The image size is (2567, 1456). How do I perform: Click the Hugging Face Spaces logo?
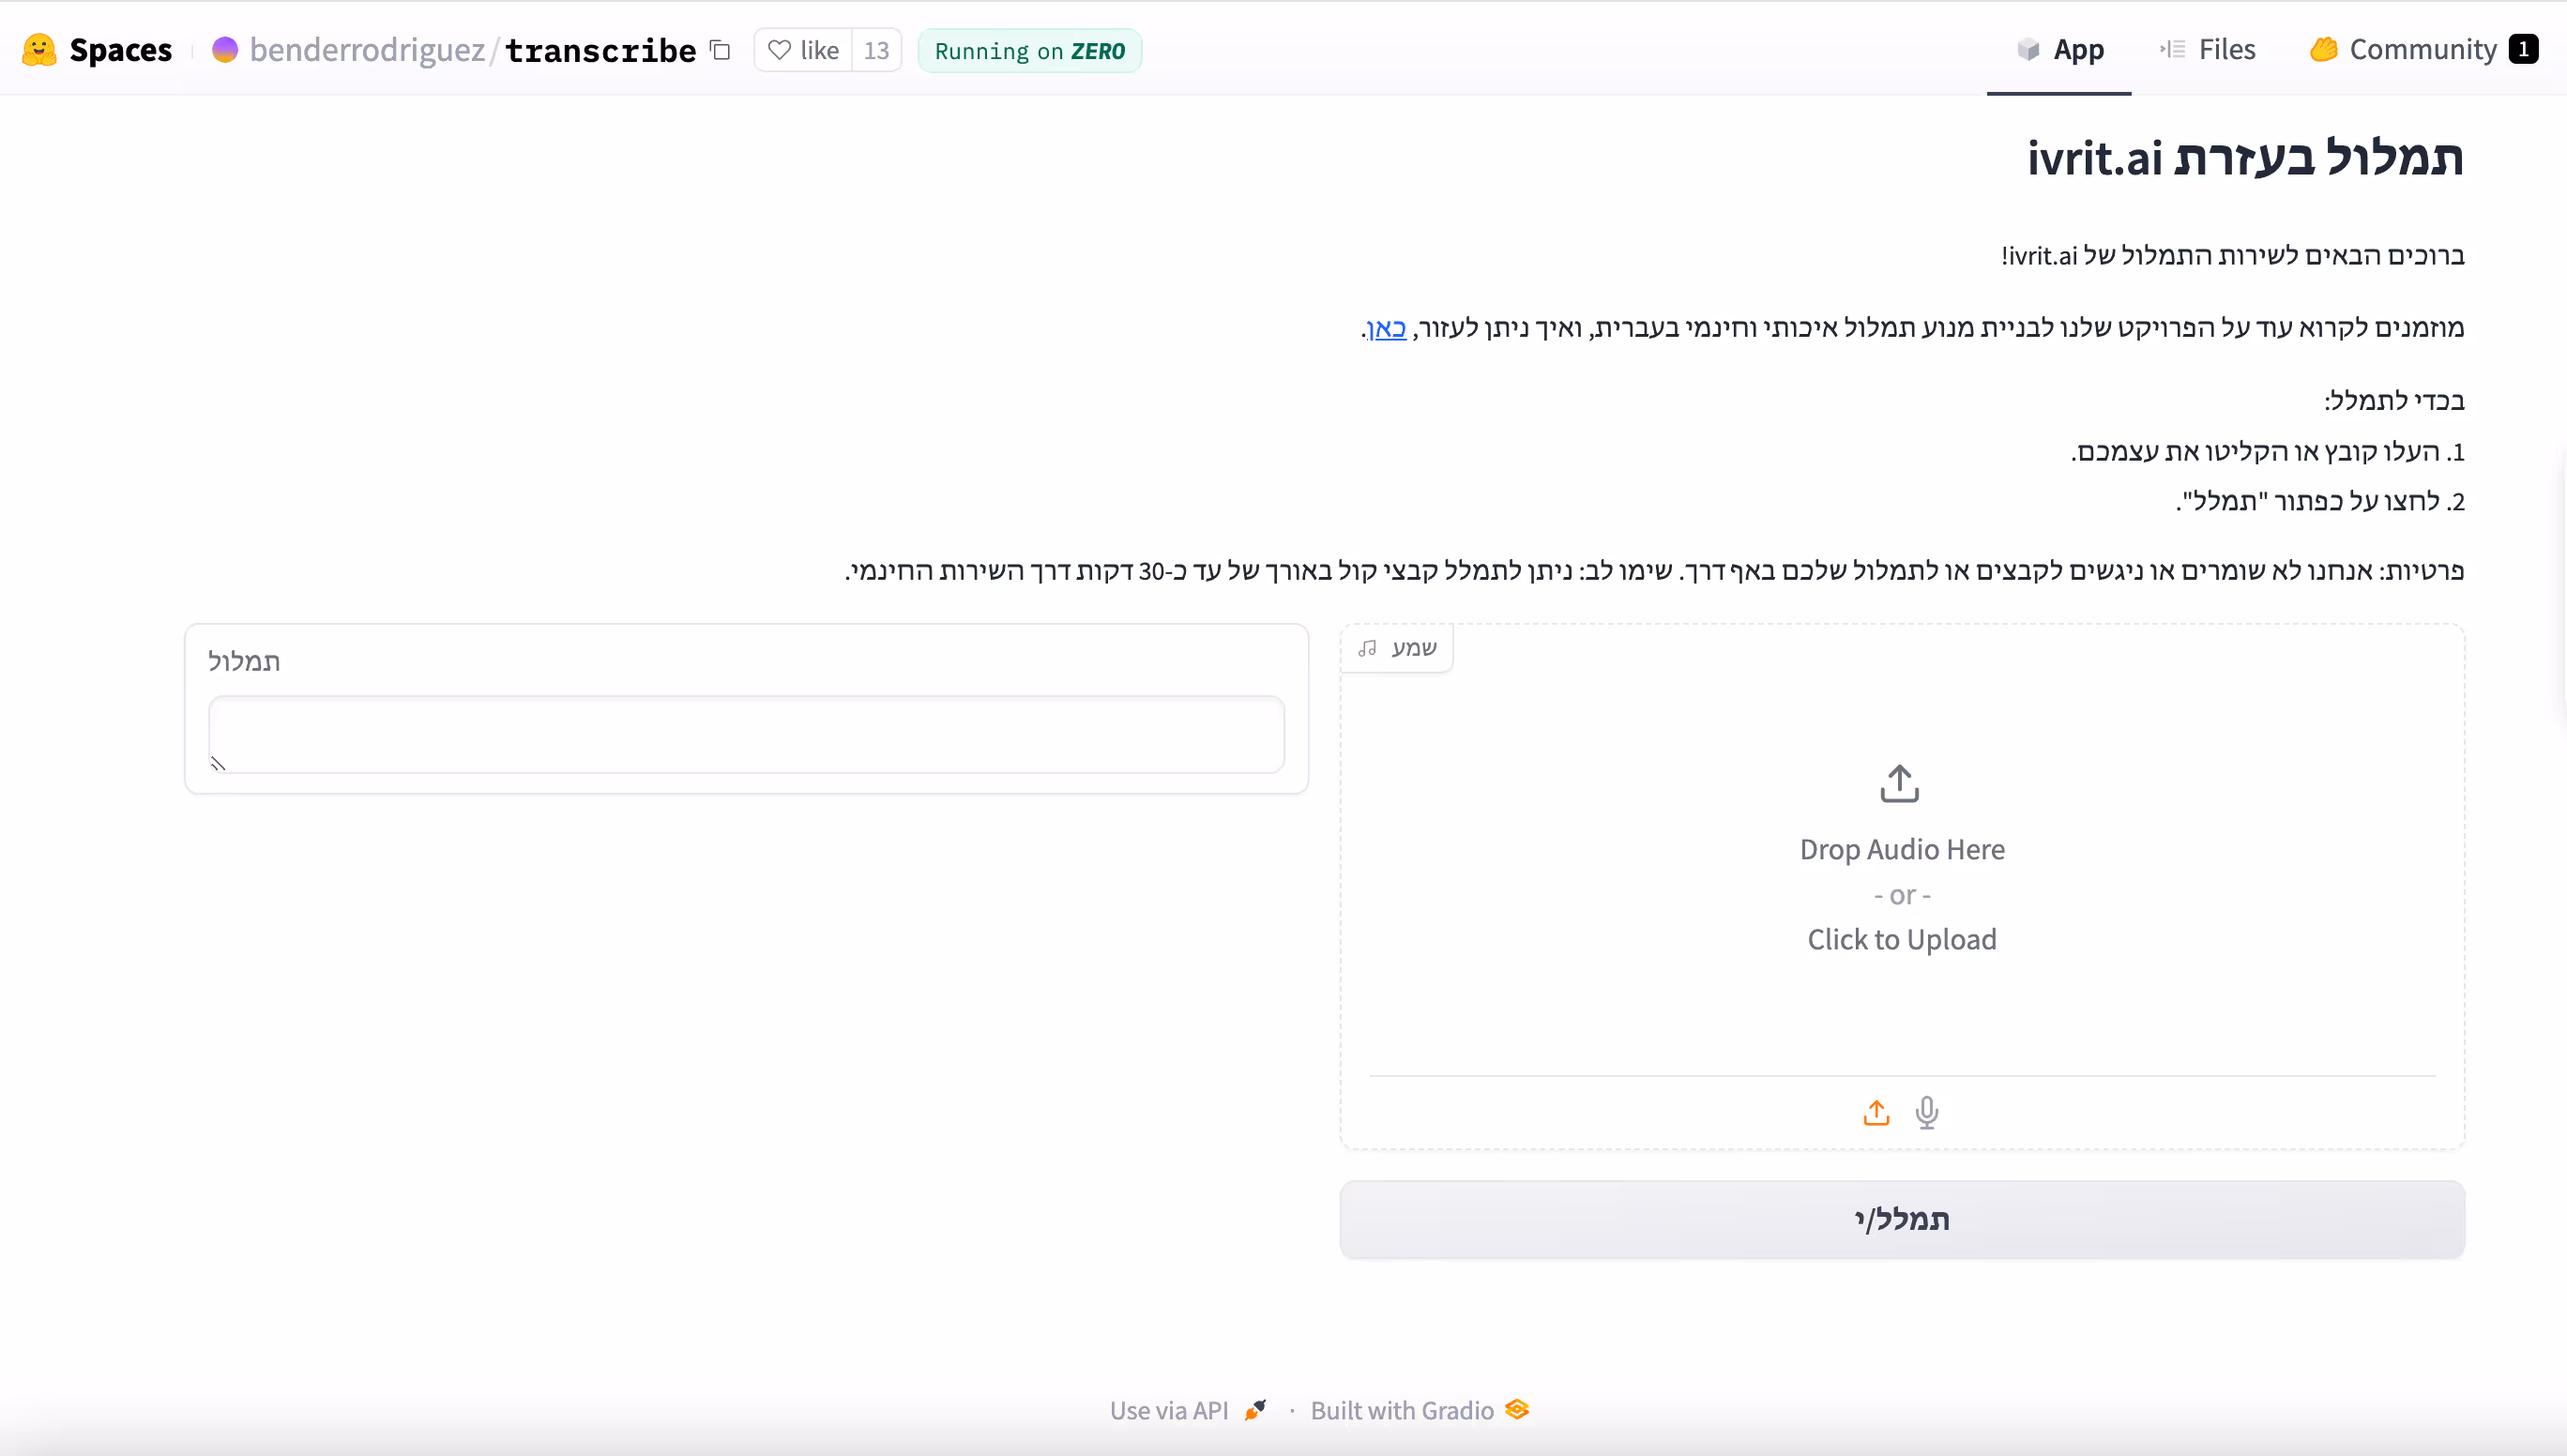click(39, 50)
